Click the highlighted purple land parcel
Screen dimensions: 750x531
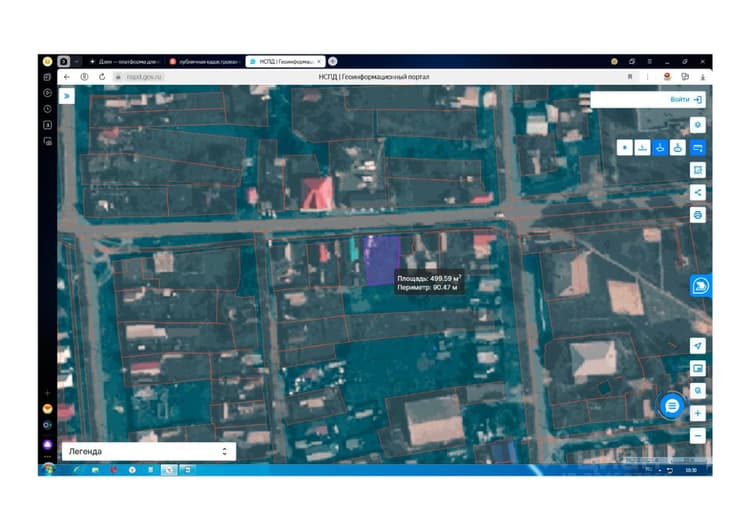click(381, 260)
